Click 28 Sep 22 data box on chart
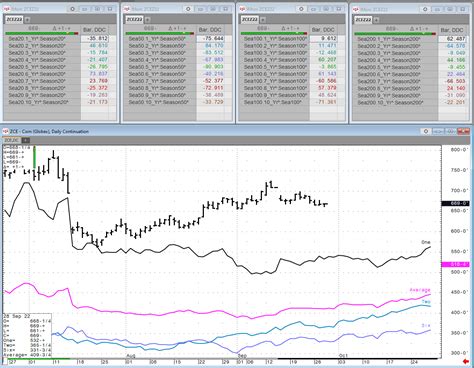The height and width of the screenshot is (368, 474). pos(27,335)
